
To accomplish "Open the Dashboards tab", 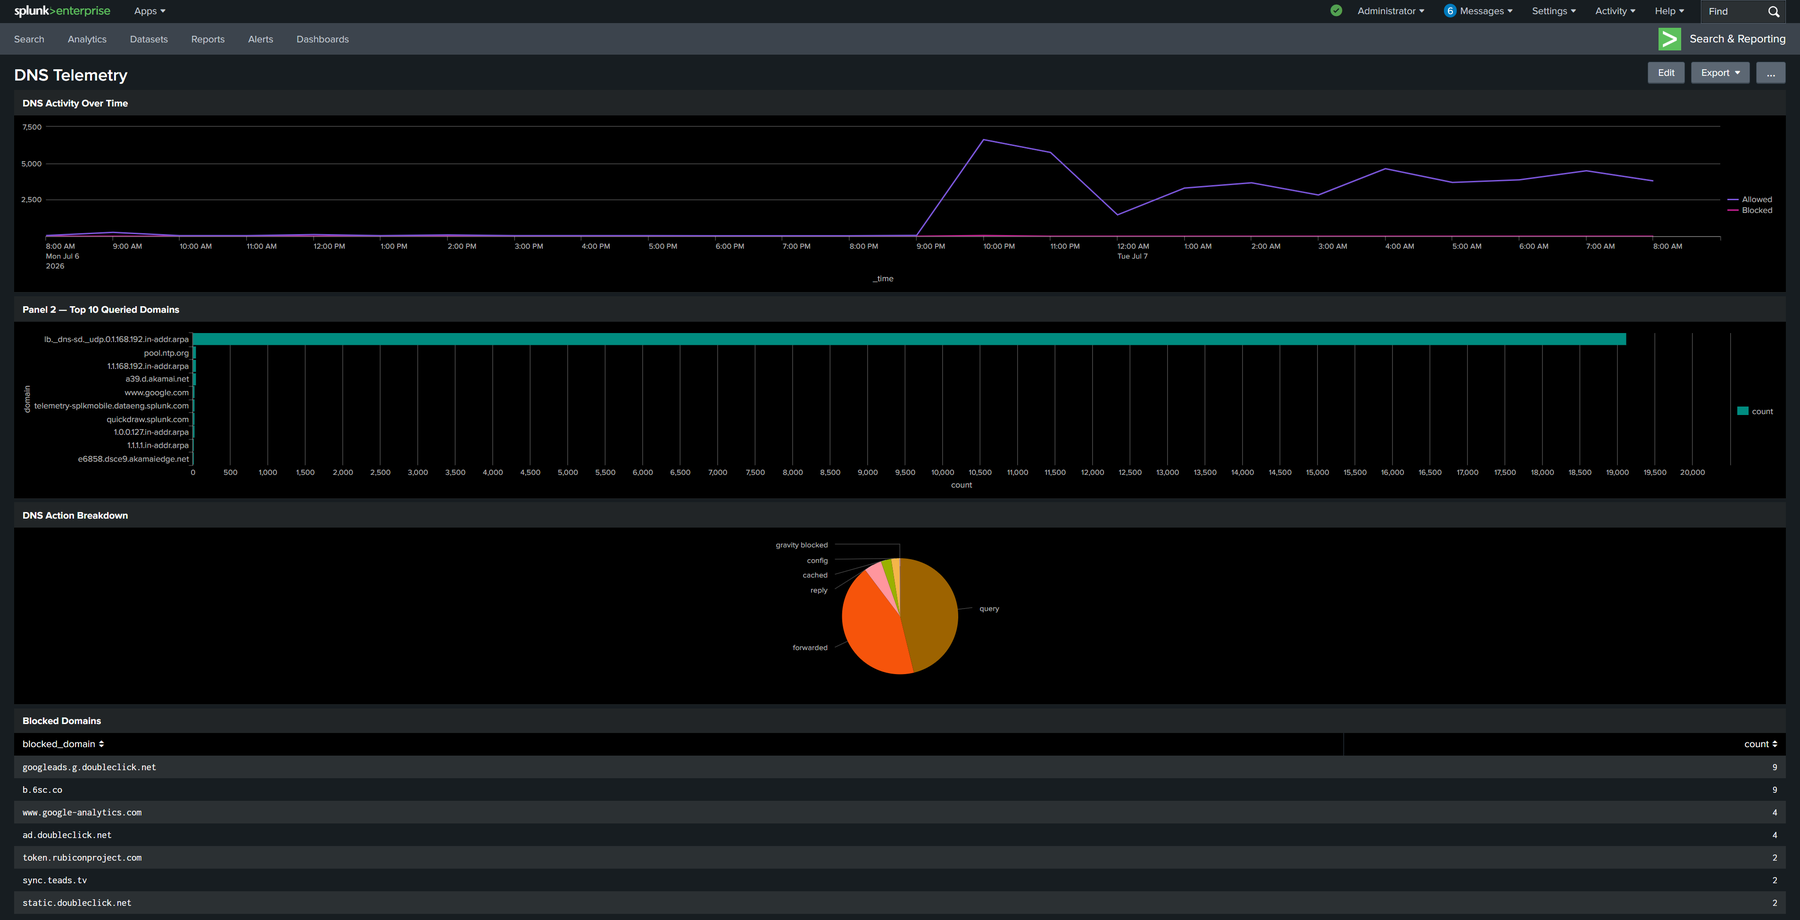I will point(322,39).
